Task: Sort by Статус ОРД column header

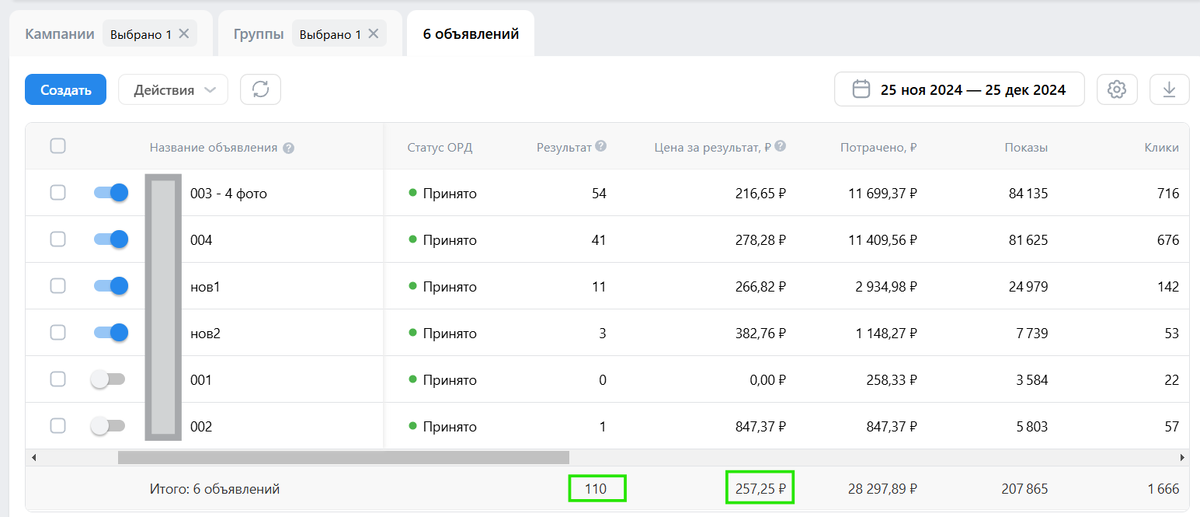Action: click(x=440, y=147)
